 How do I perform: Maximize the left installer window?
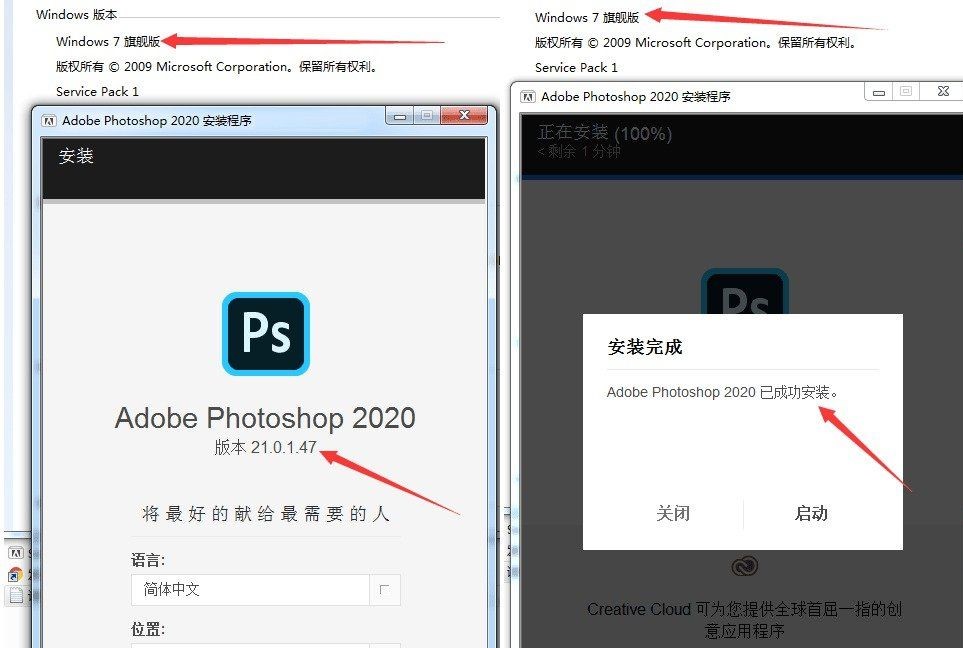coord(427,115)
